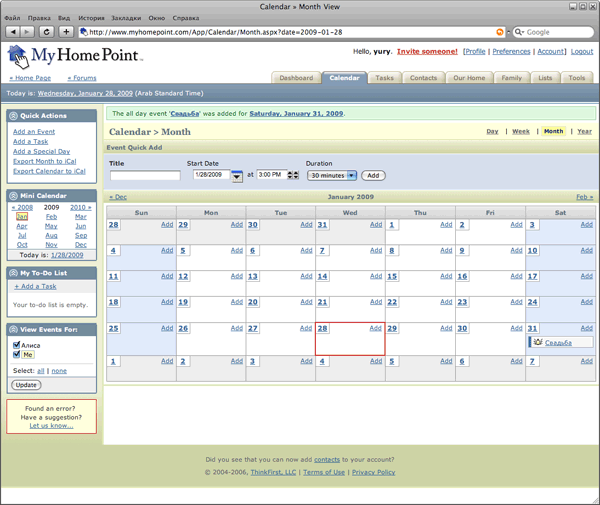Open the Dashboard tab
This screenshot has width=600, height=505.
tap(296, 78)
